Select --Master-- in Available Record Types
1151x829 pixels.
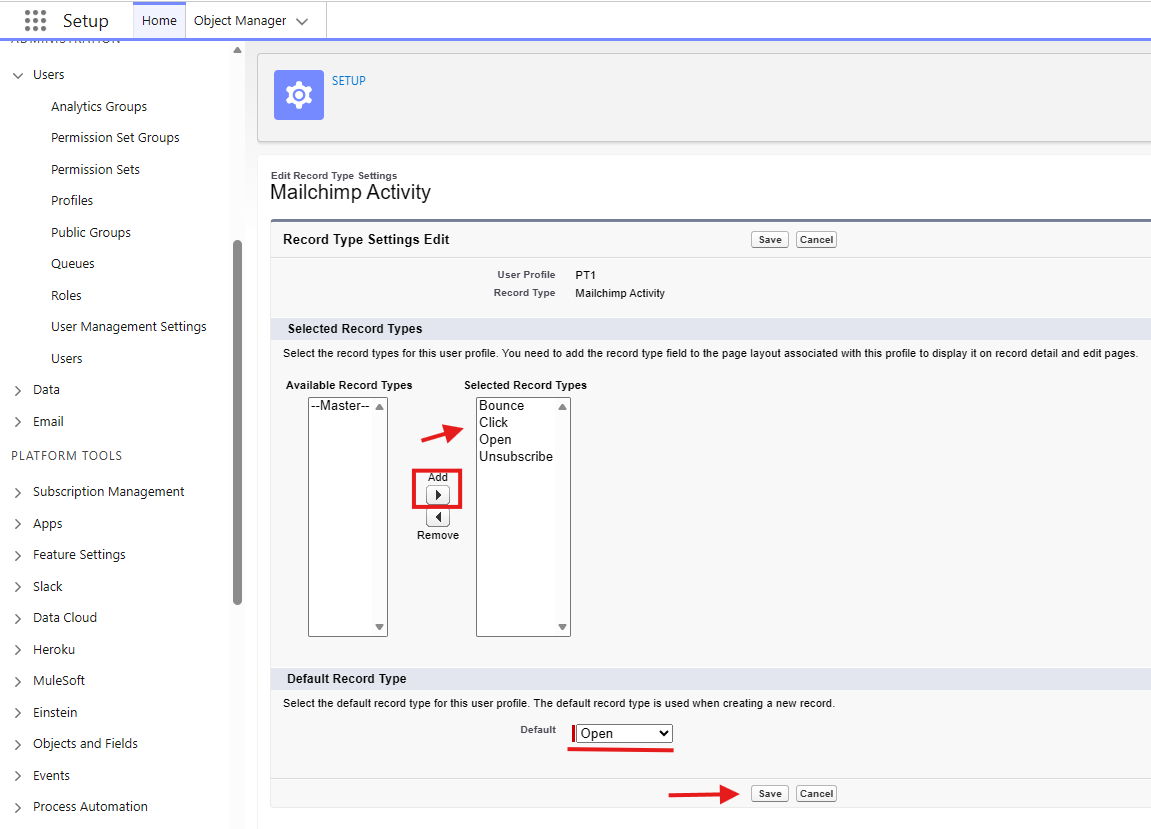(341, 406)
